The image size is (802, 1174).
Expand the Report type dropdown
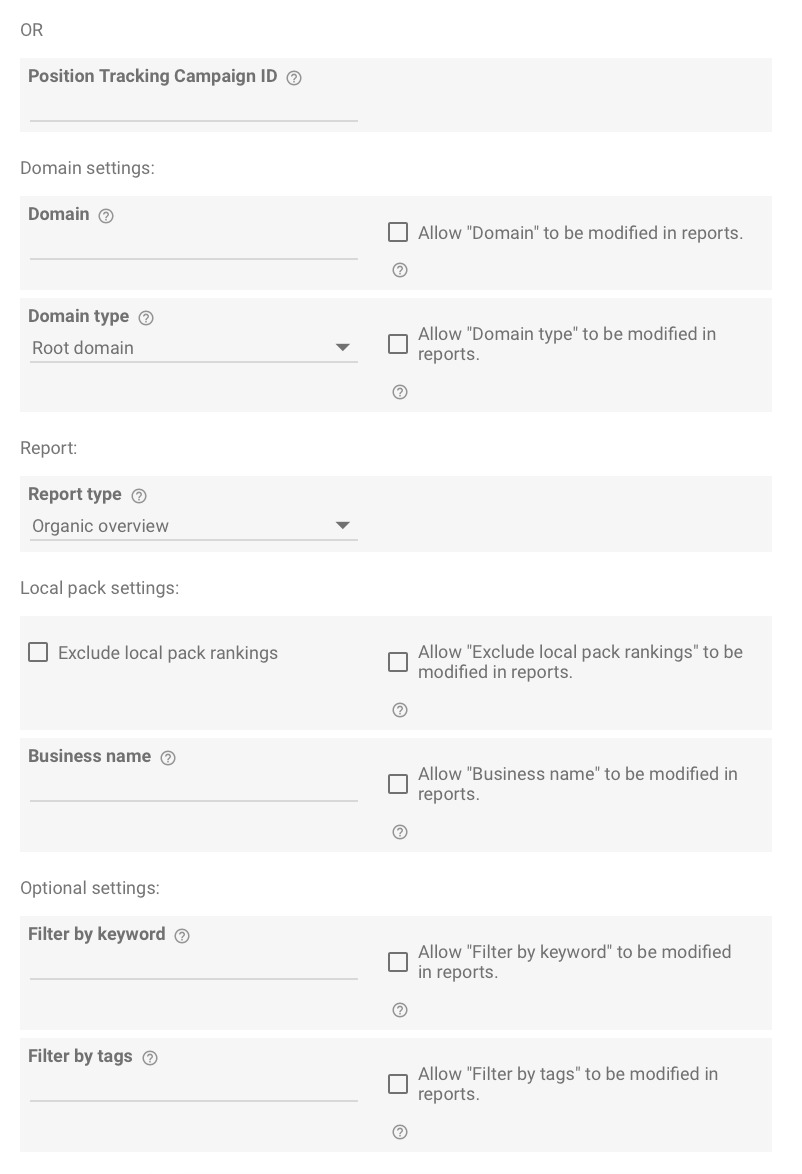193,526
